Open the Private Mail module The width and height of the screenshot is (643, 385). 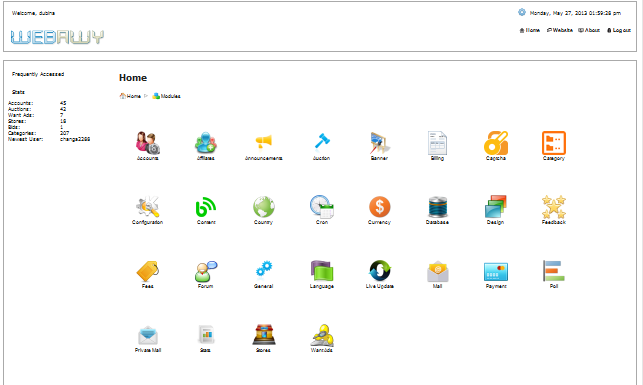(148, 338)
